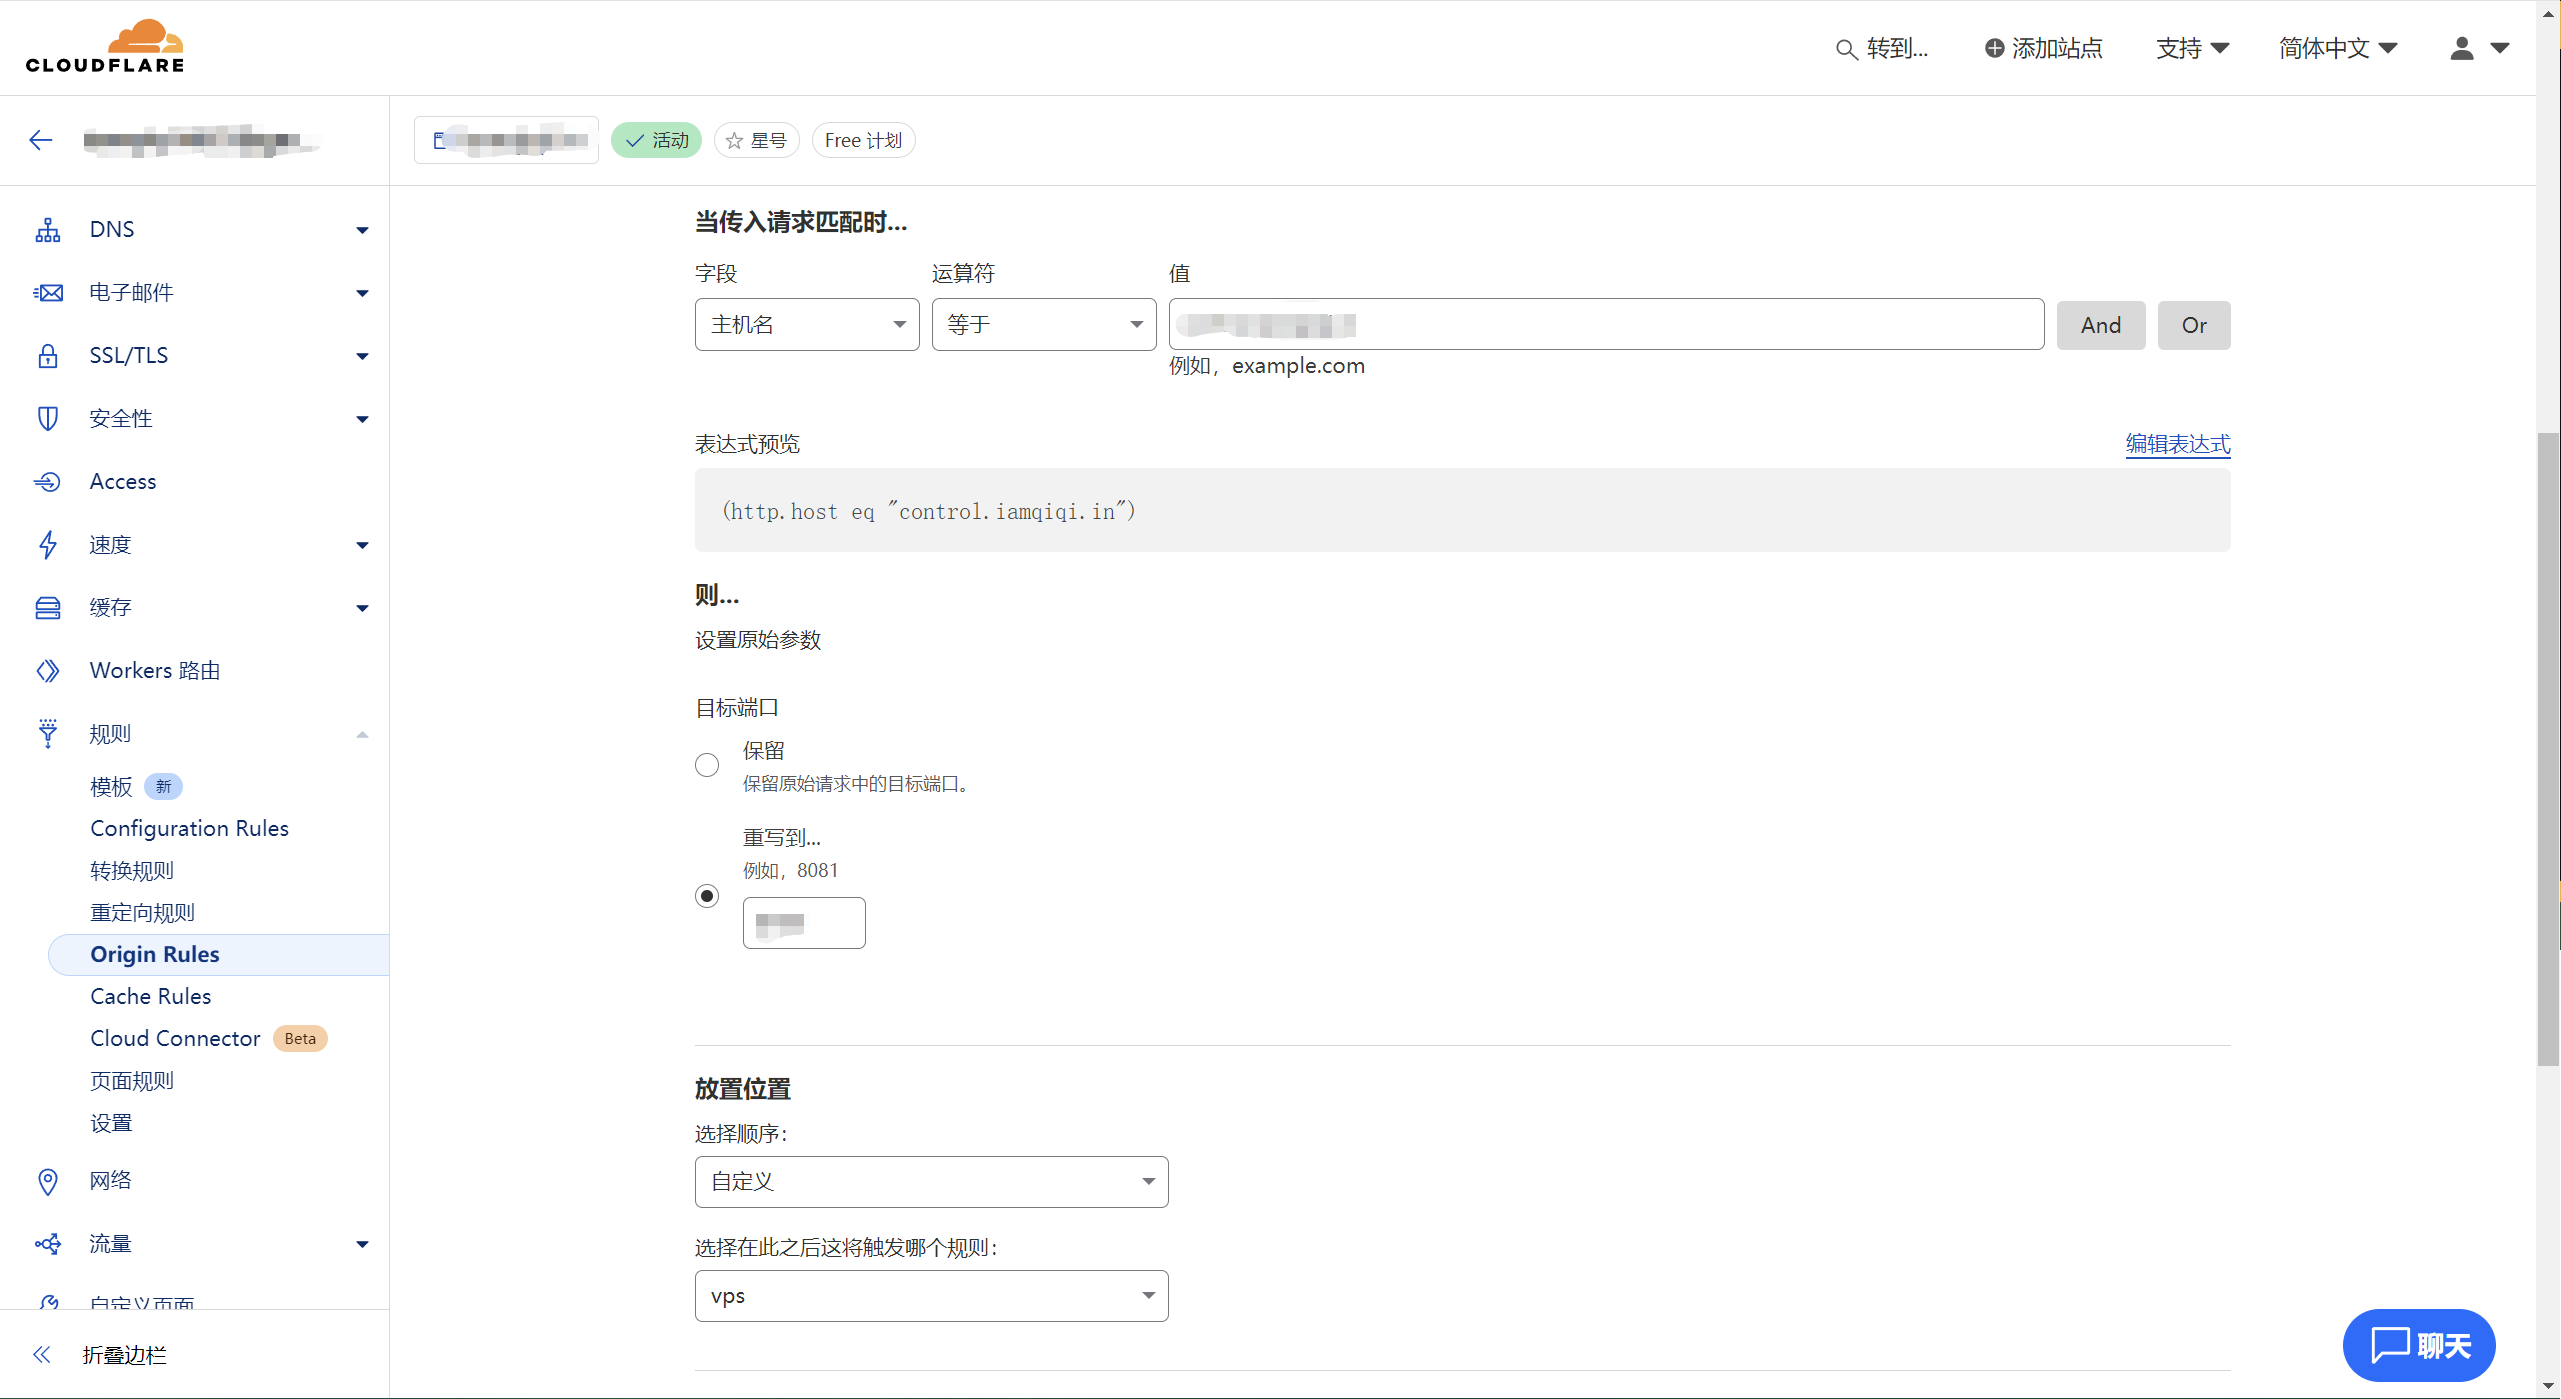Open 重定向规则 in the sidebar
This screenshot has height=1399, width=2561.
pos(142,913)
